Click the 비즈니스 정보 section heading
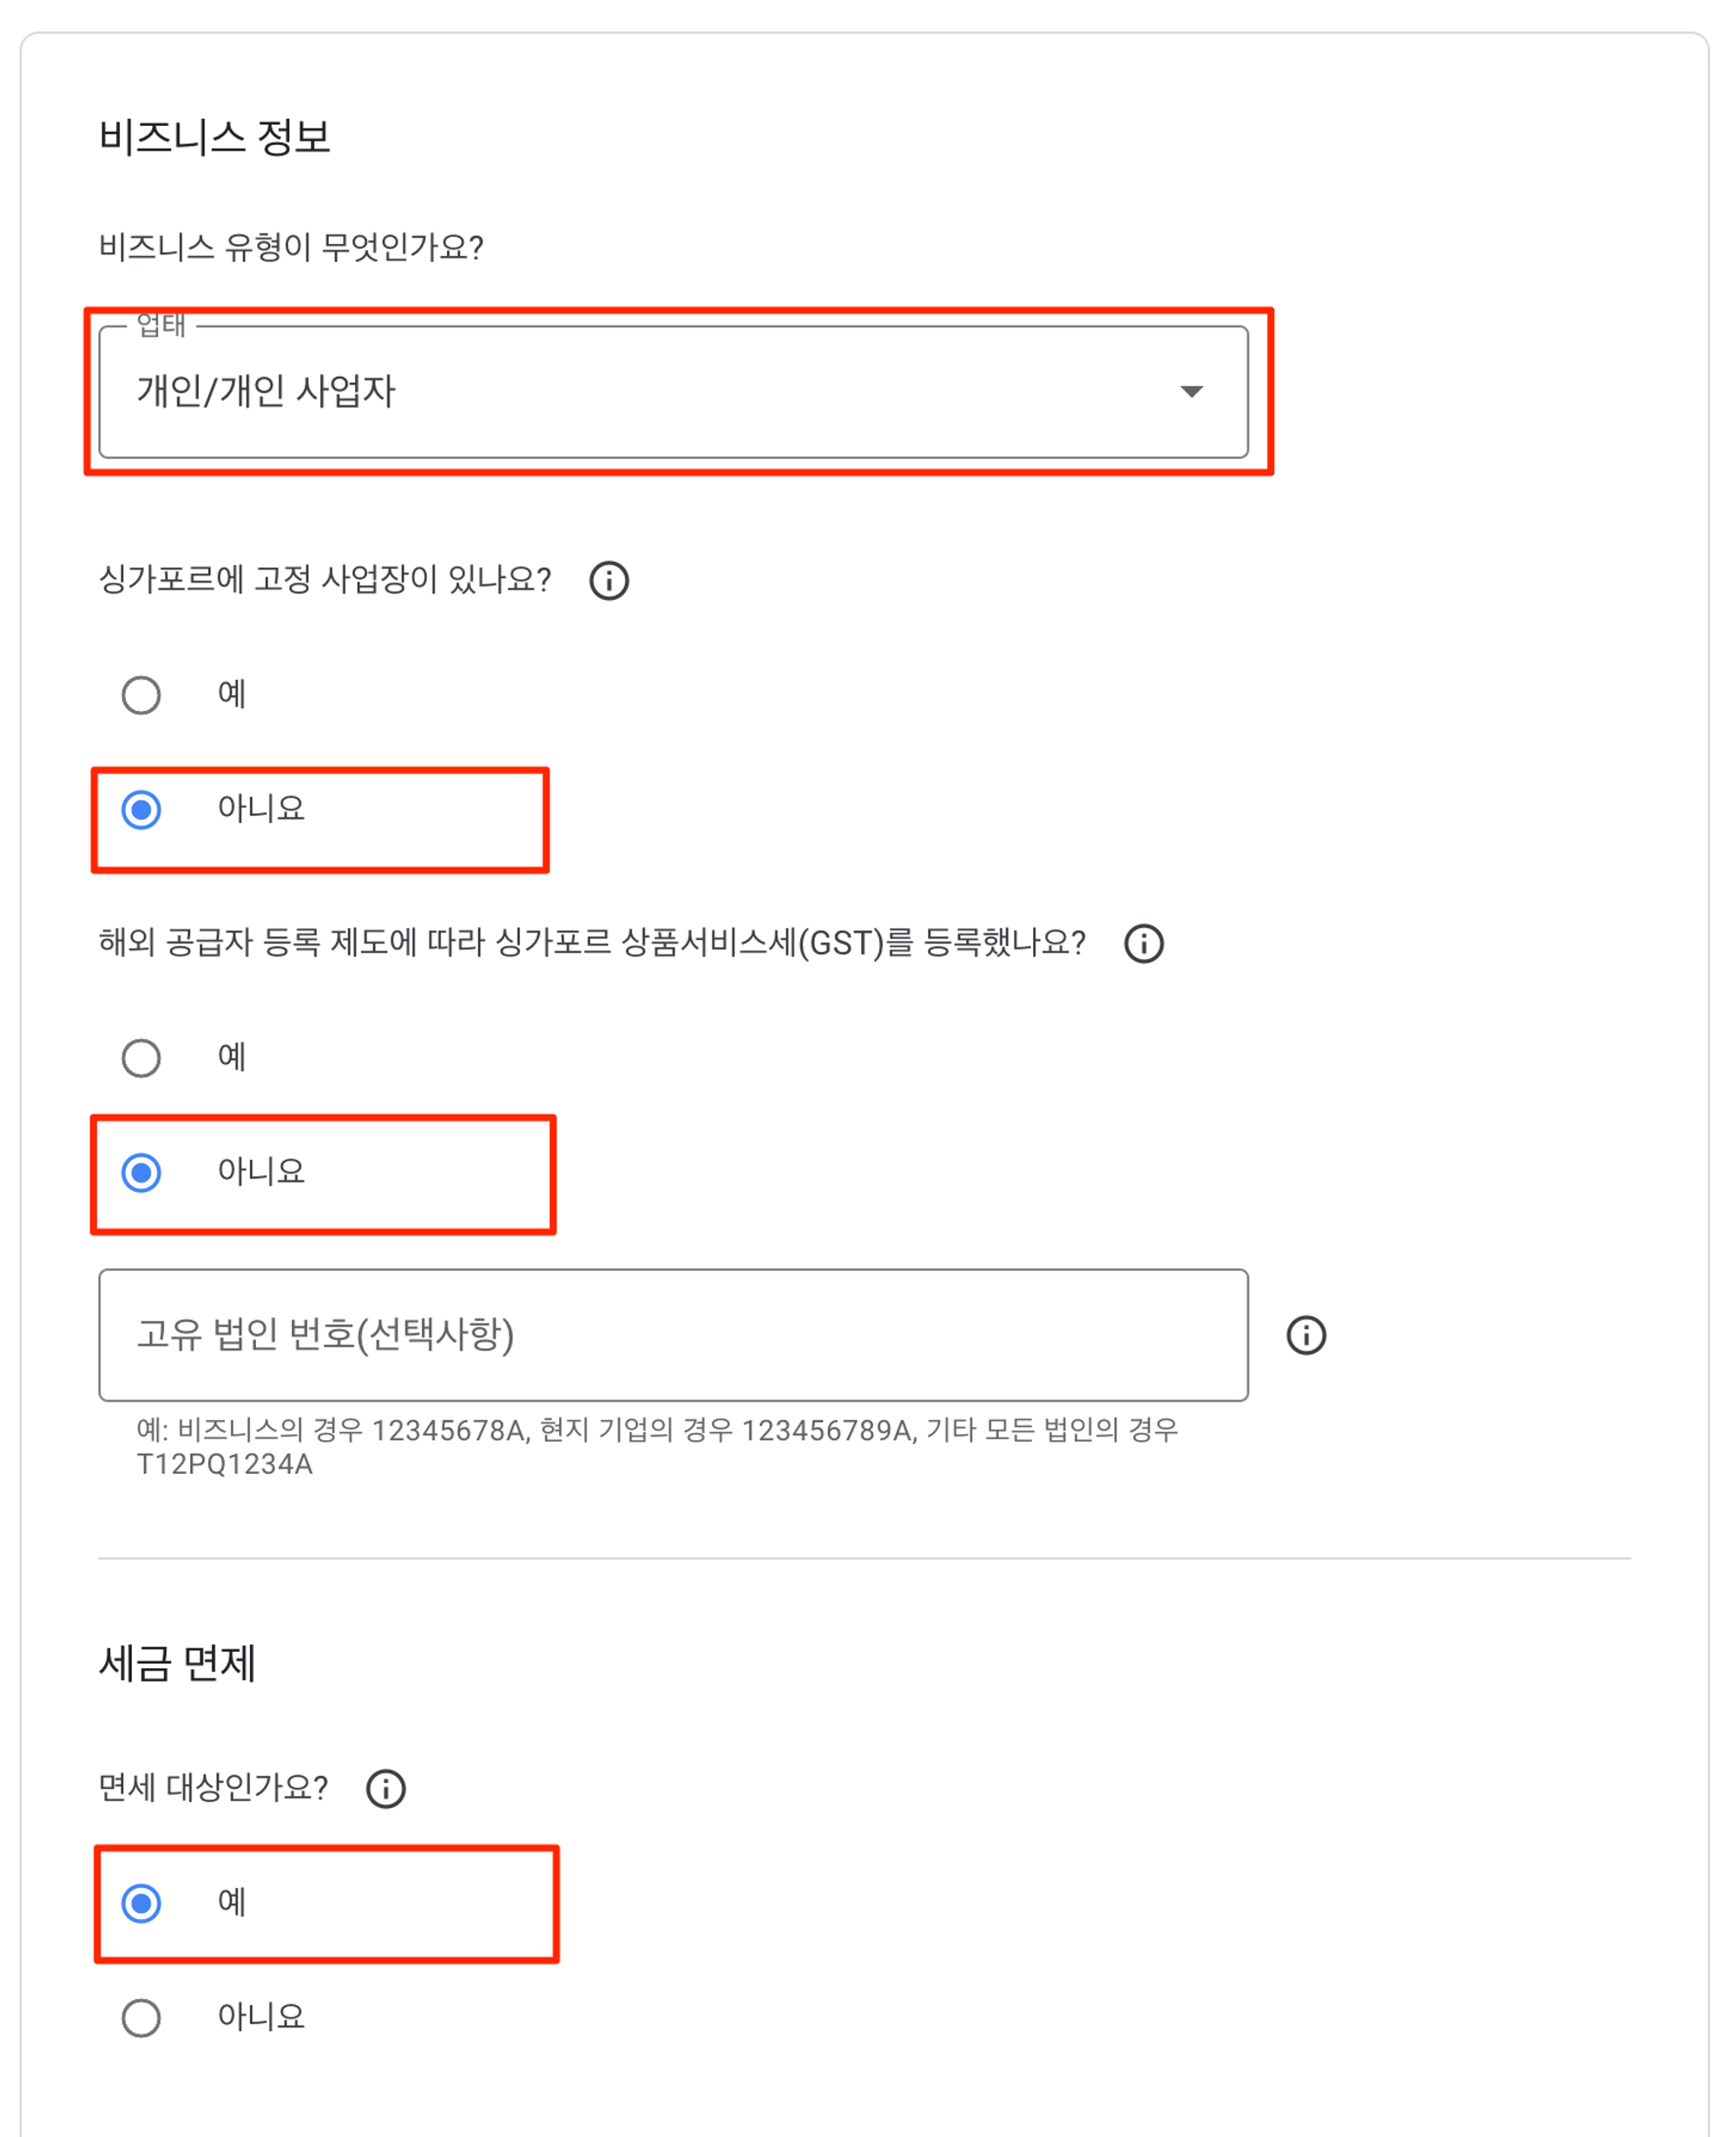 (214, 137)
